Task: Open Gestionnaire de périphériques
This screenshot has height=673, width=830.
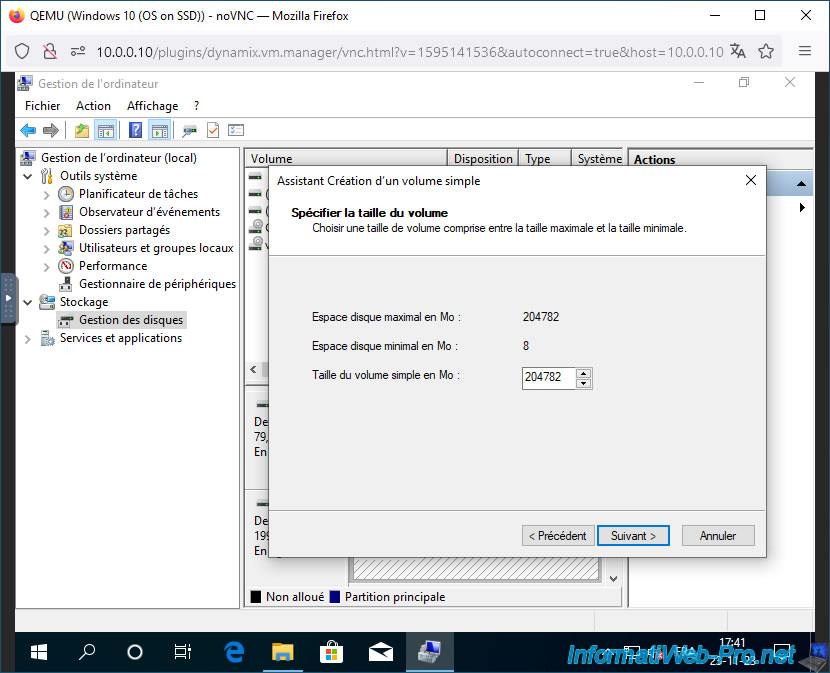Action: 157,284
